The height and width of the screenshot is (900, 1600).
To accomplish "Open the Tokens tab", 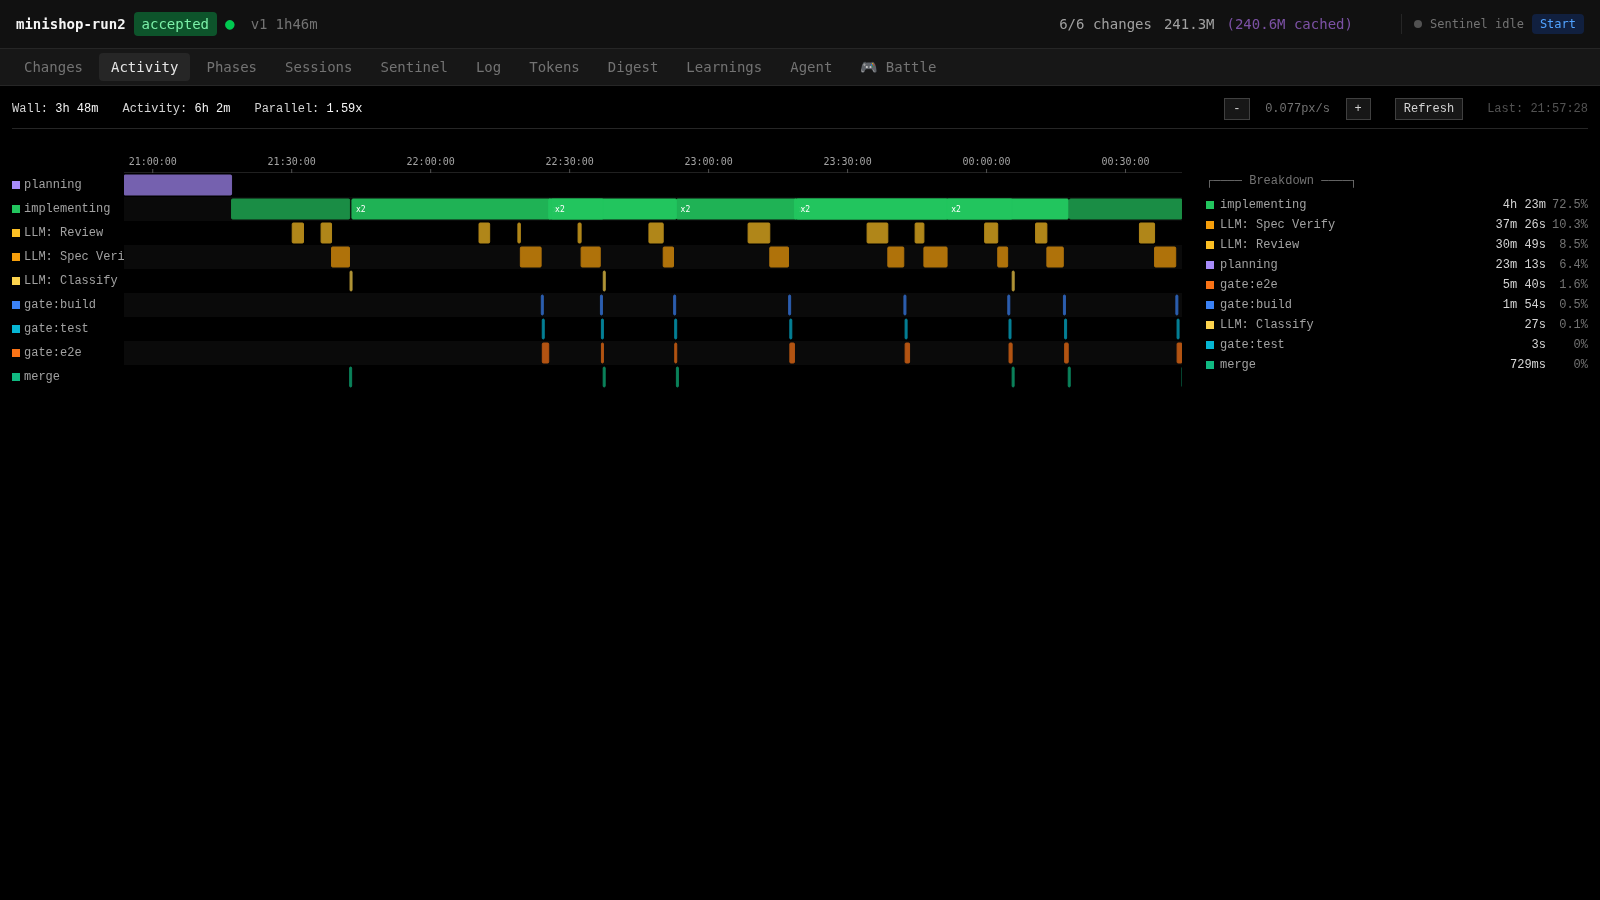I will pyautogui.click(x=554, y=67).
